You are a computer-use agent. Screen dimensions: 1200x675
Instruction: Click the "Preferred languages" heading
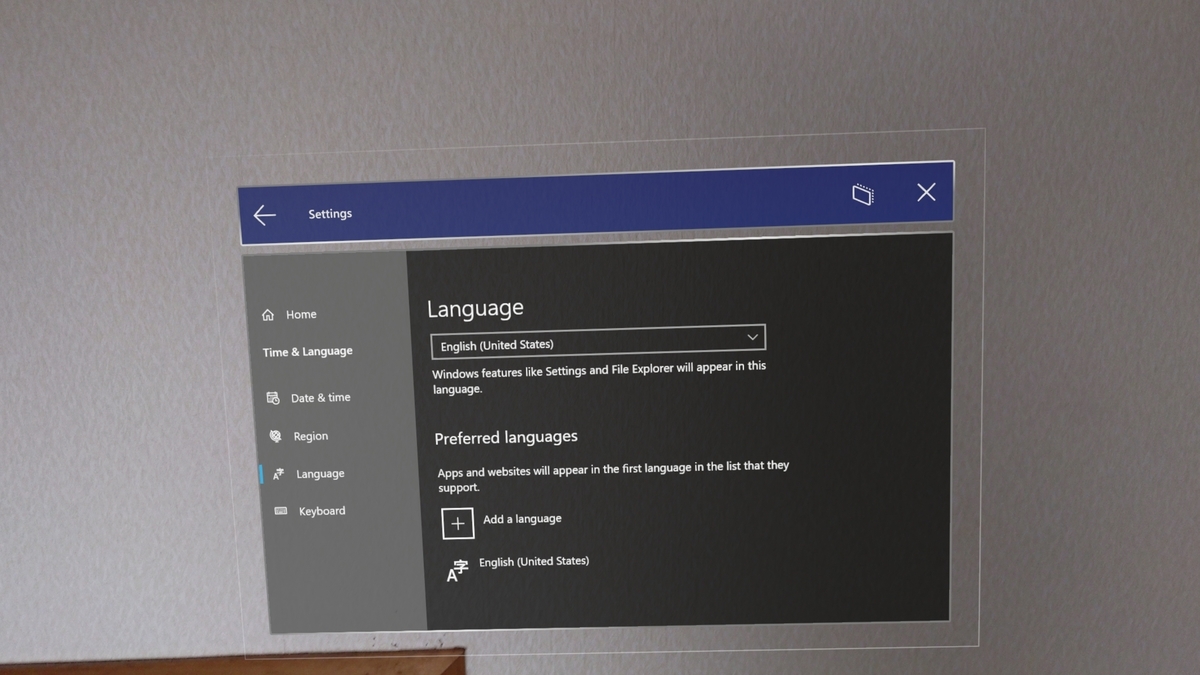coord(506,437)
